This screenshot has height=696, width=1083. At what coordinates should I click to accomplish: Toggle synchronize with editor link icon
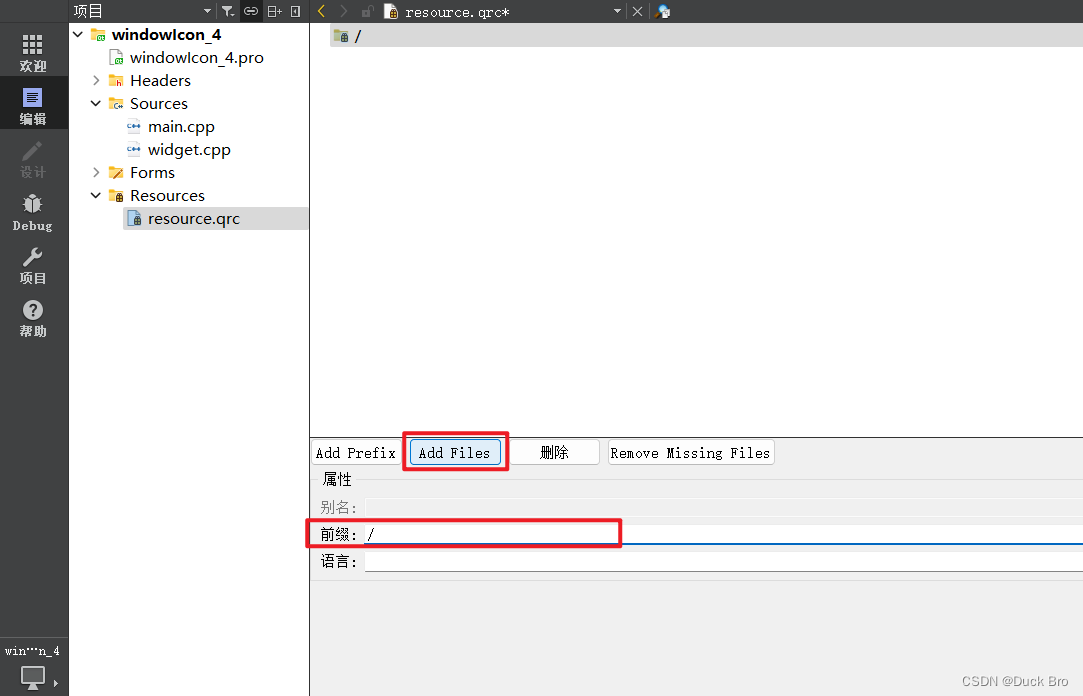pos(249,11)
